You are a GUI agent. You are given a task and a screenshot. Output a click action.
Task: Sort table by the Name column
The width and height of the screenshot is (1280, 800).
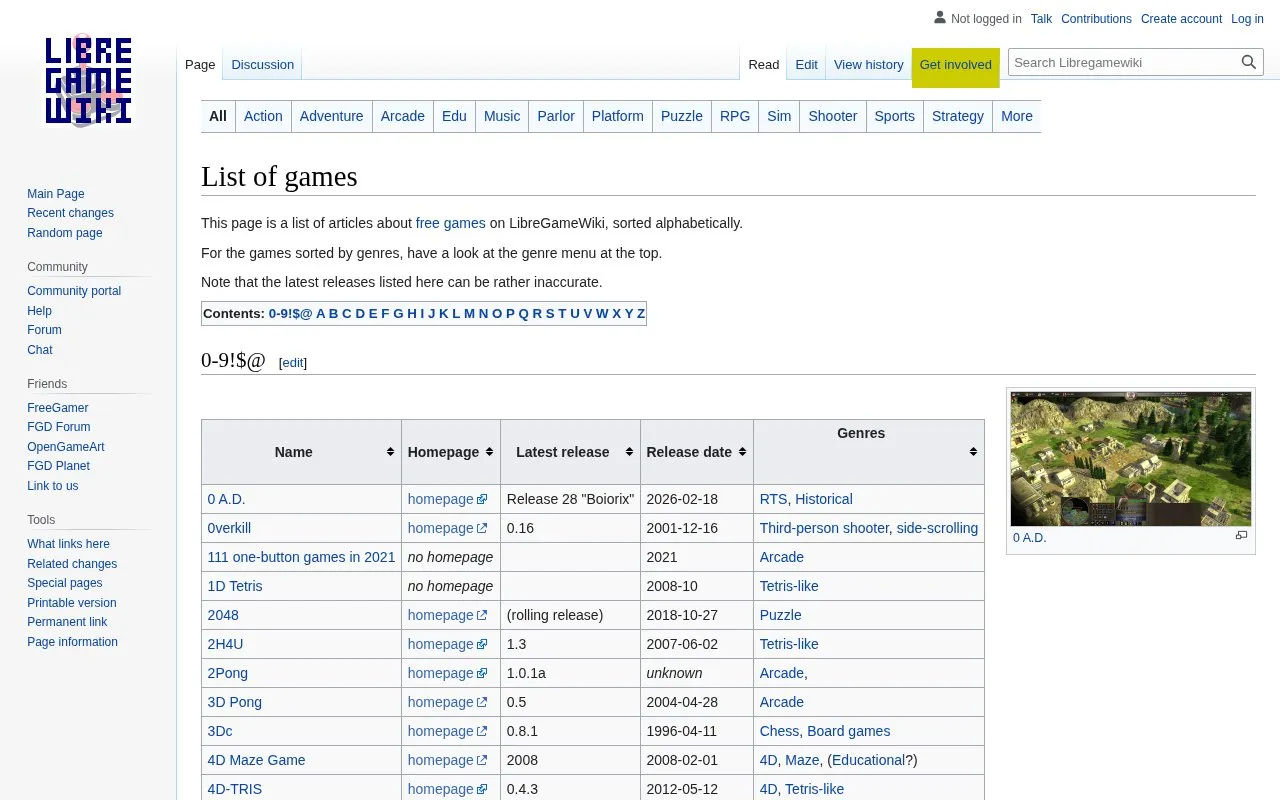coord(301,452)
